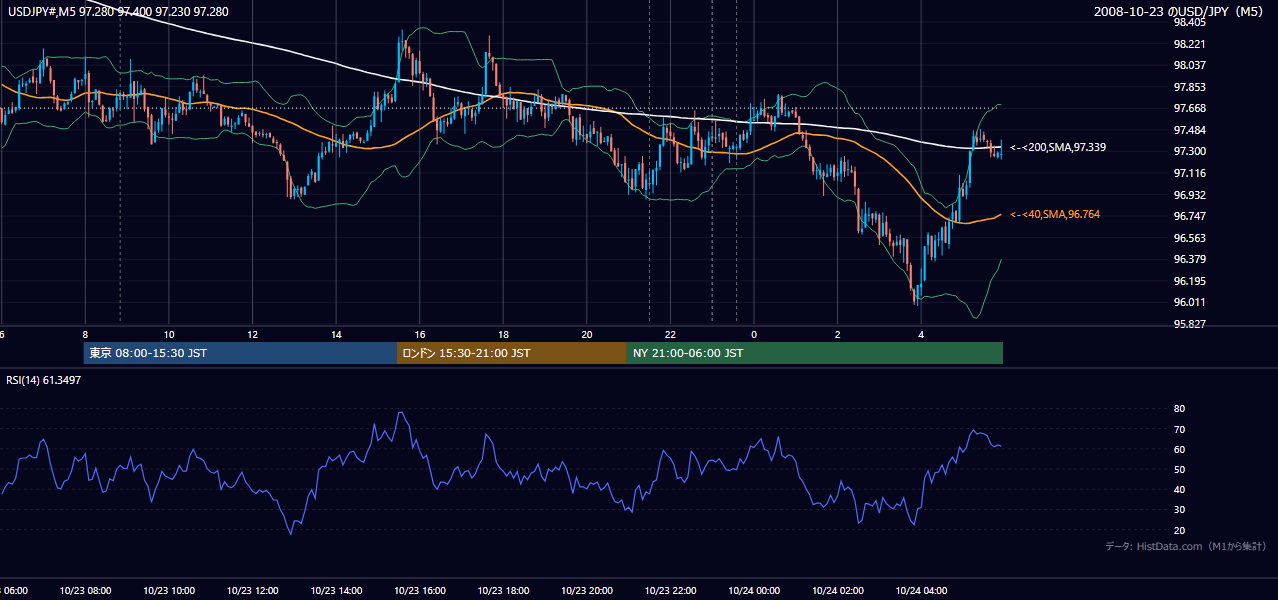Click price axis value 98.405
This screenshot has height=600, width=1278.
(1189, 22)
